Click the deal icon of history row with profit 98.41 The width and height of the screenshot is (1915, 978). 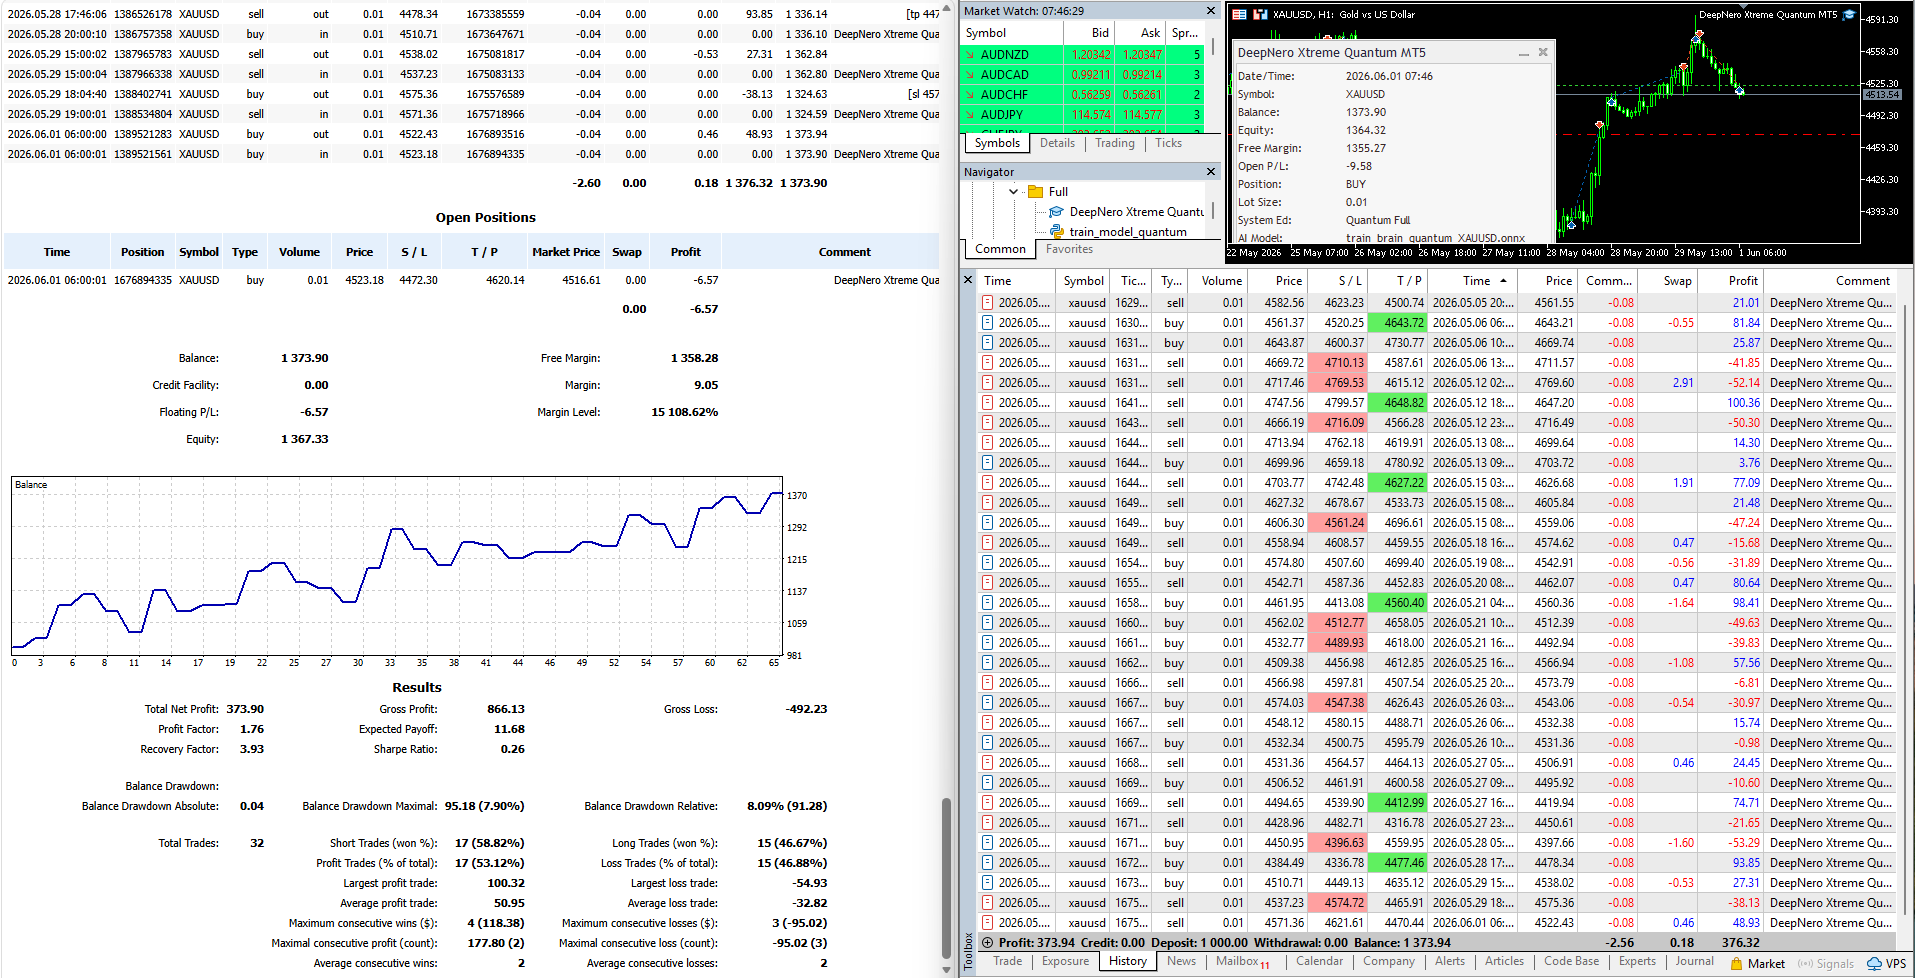tap(988, 603)
